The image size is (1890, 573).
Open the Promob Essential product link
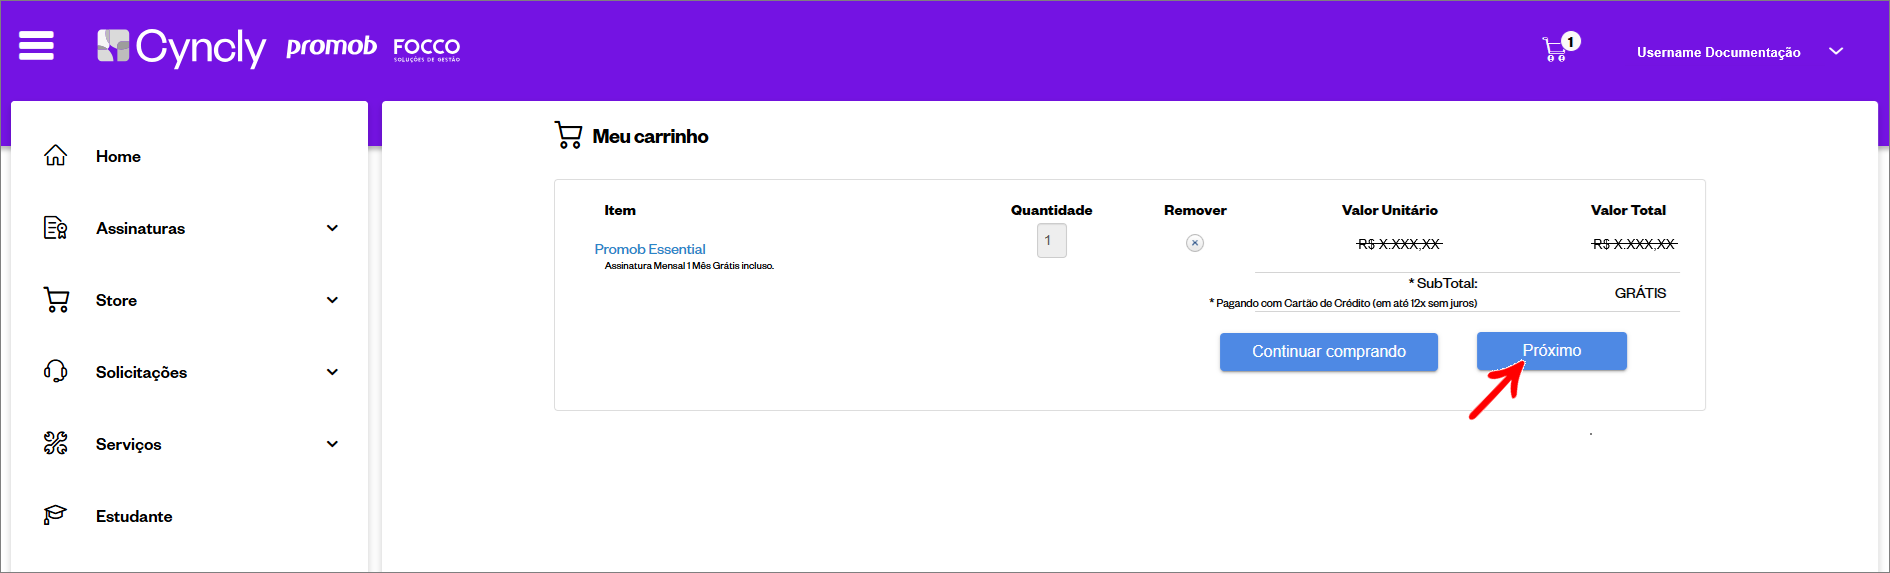tap(650, 249)
